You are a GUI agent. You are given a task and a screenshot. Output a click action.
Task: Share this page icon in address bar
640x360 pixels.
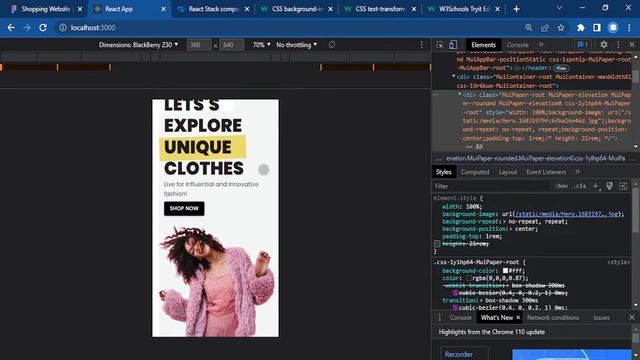tap(545, 27)
